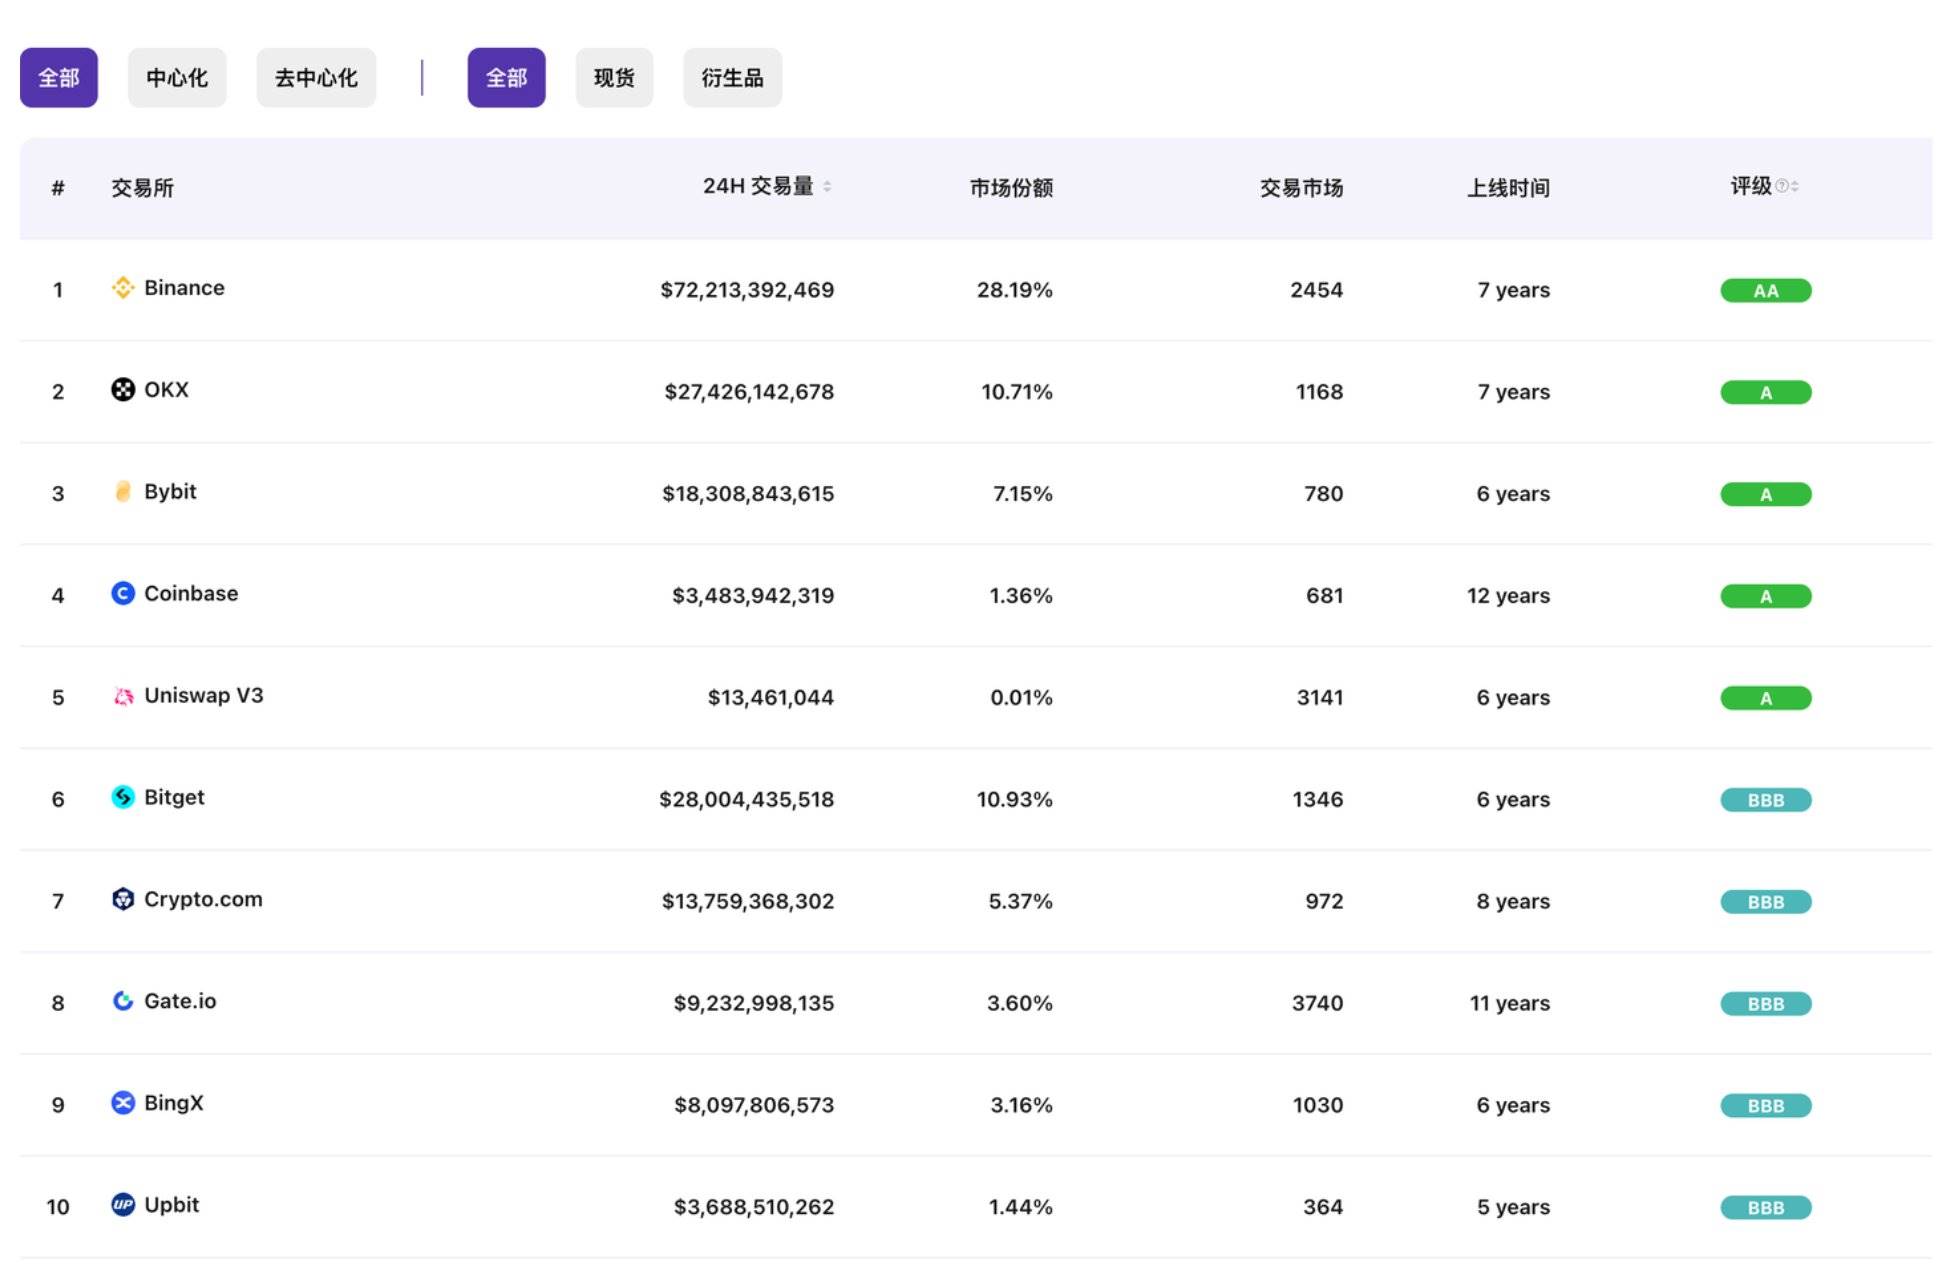Click the Binance logo icon
1952x1279 pixels.
123,288
